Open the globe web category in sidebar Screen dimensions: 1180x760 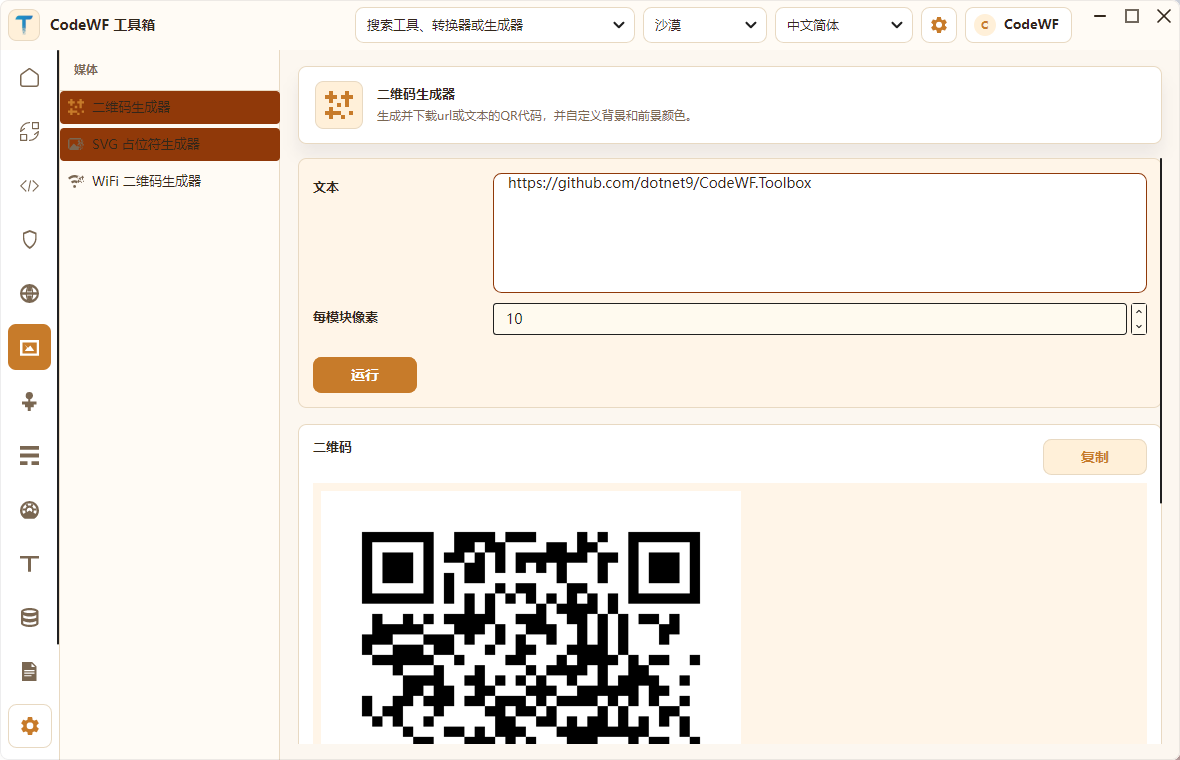29,293
